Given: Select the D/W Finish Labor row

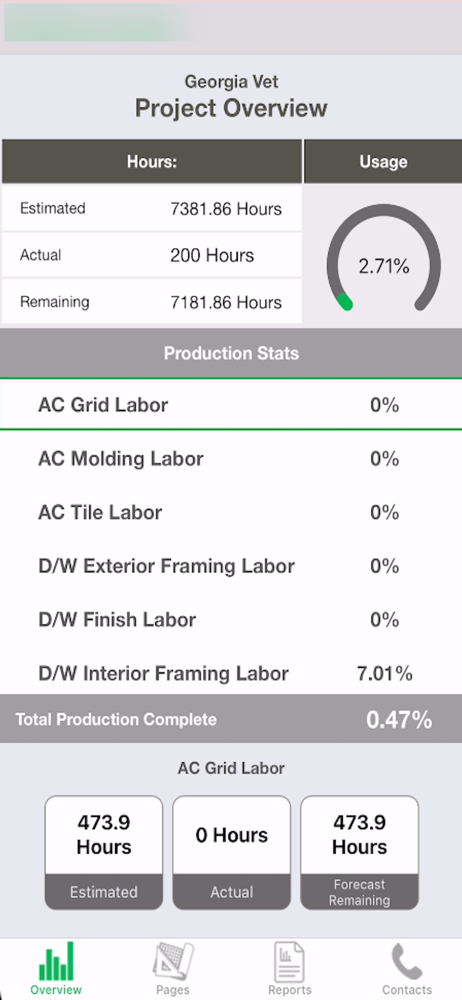Looking at the screenshot, I should (x=231, y=619).
